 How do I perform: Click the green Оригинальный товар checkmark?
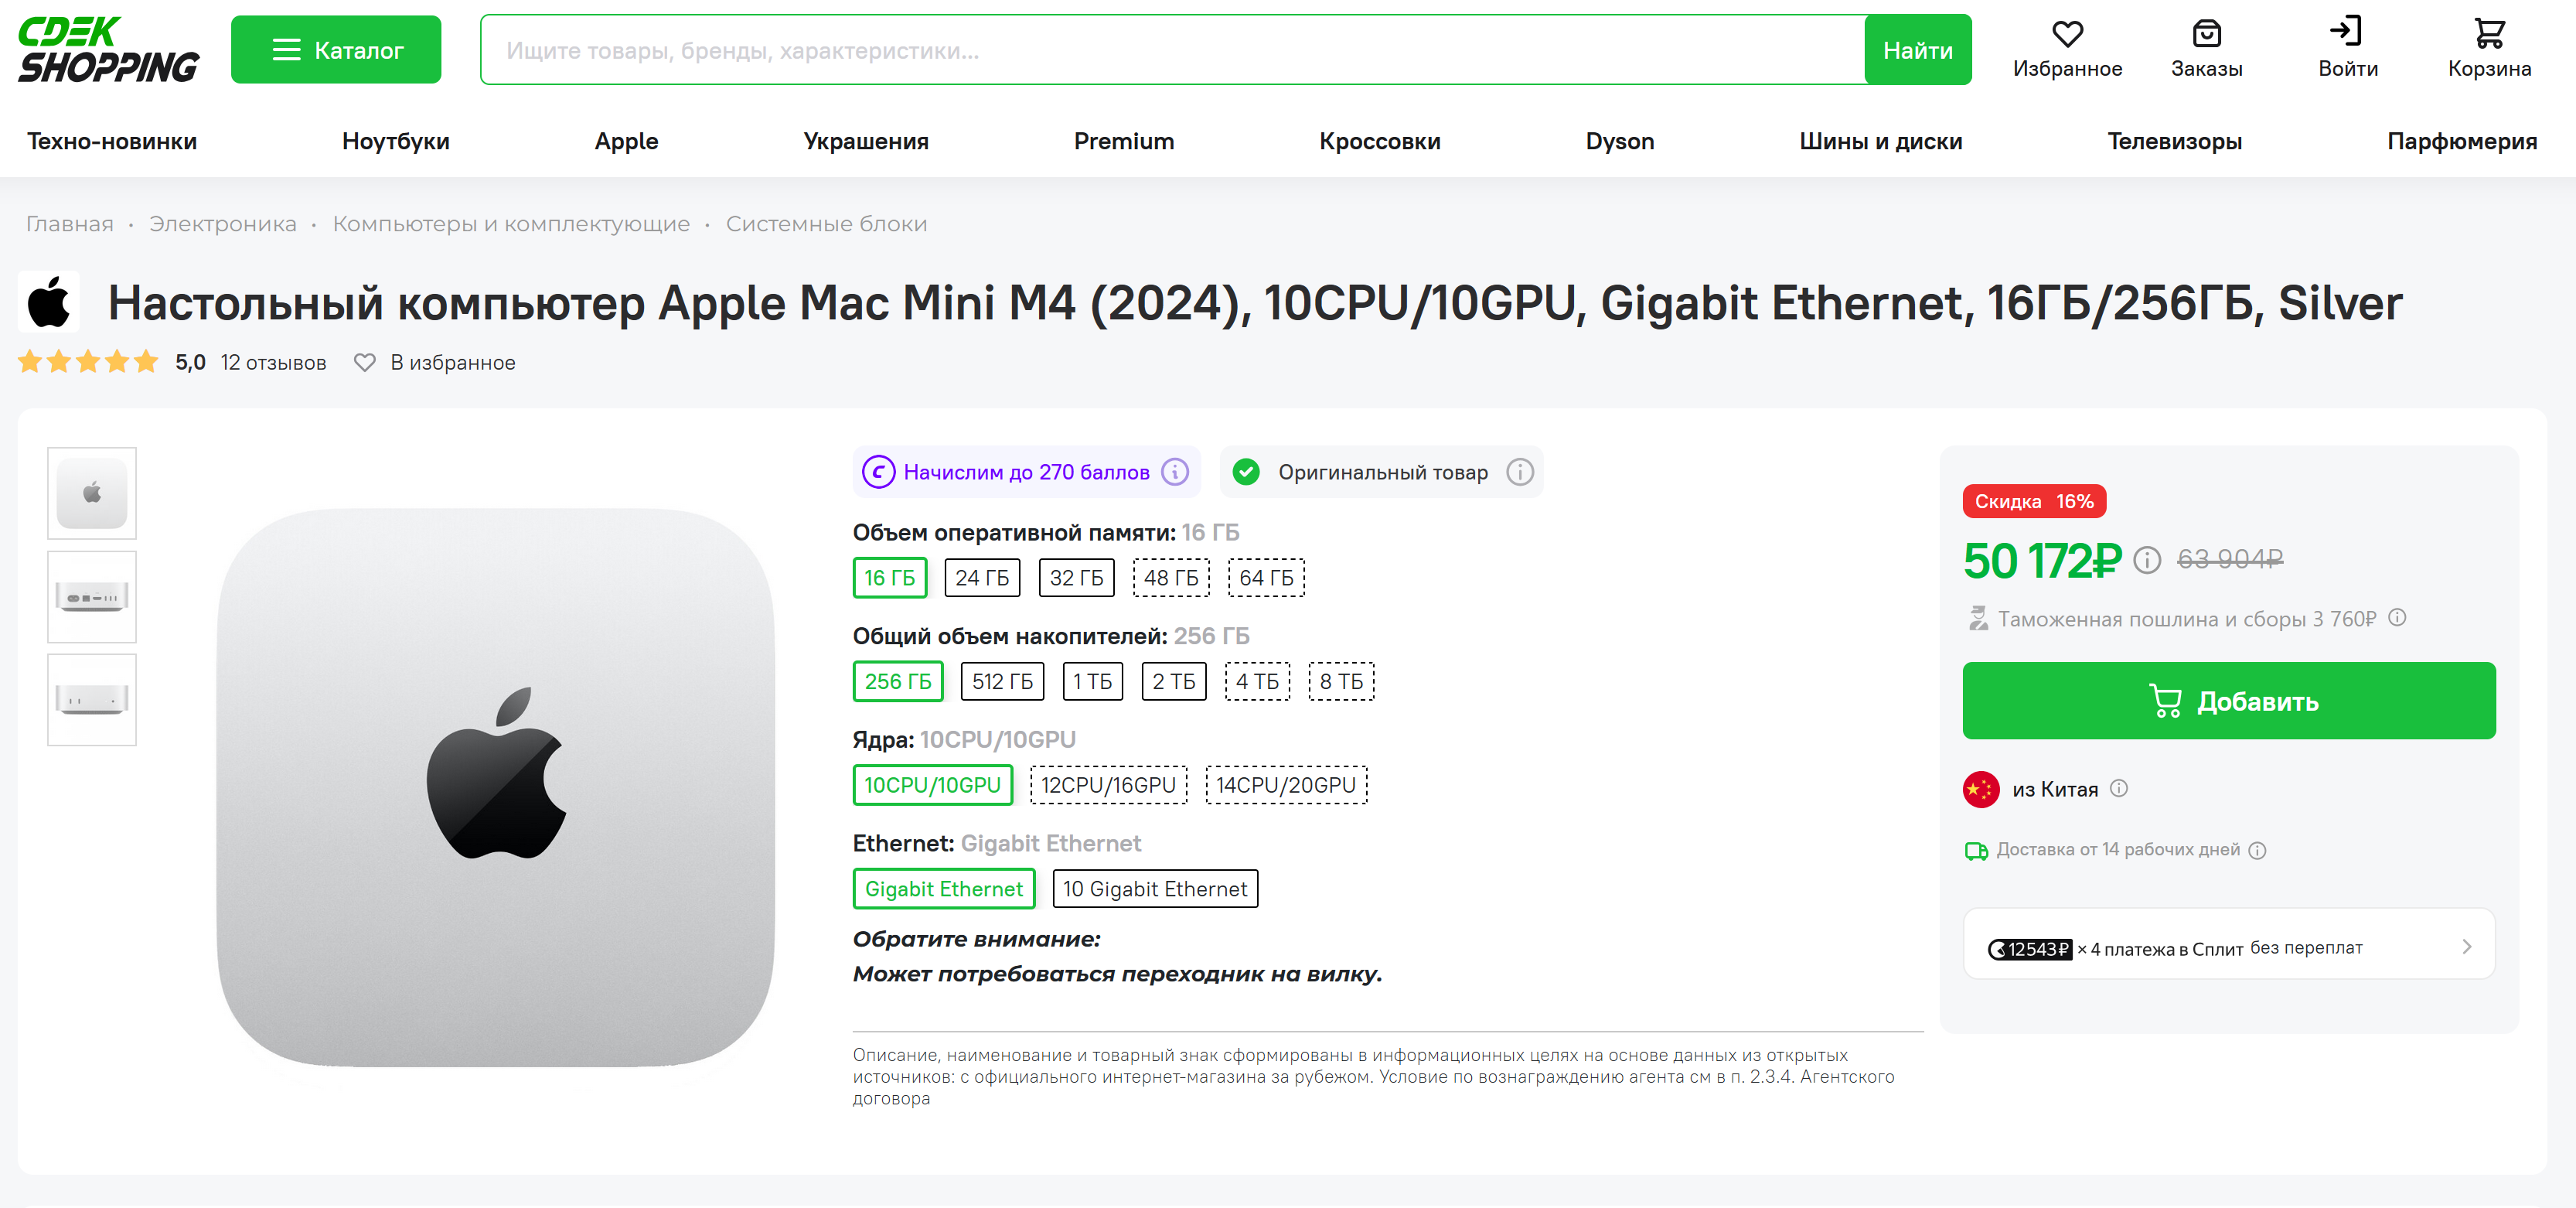1246,471
